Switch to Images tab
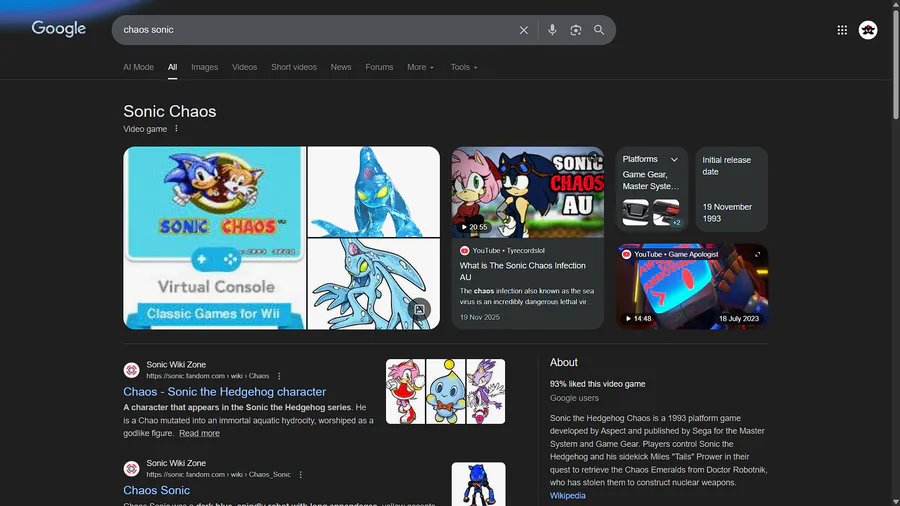 point(204,67)
